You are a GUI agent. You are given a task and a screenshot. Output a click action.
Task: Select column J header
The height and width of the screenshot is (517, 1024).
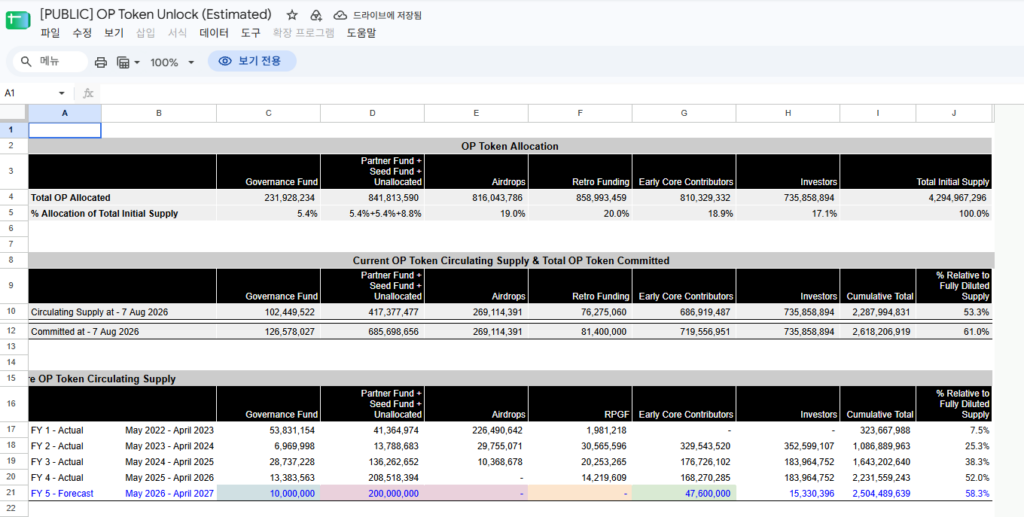point(953,113)
